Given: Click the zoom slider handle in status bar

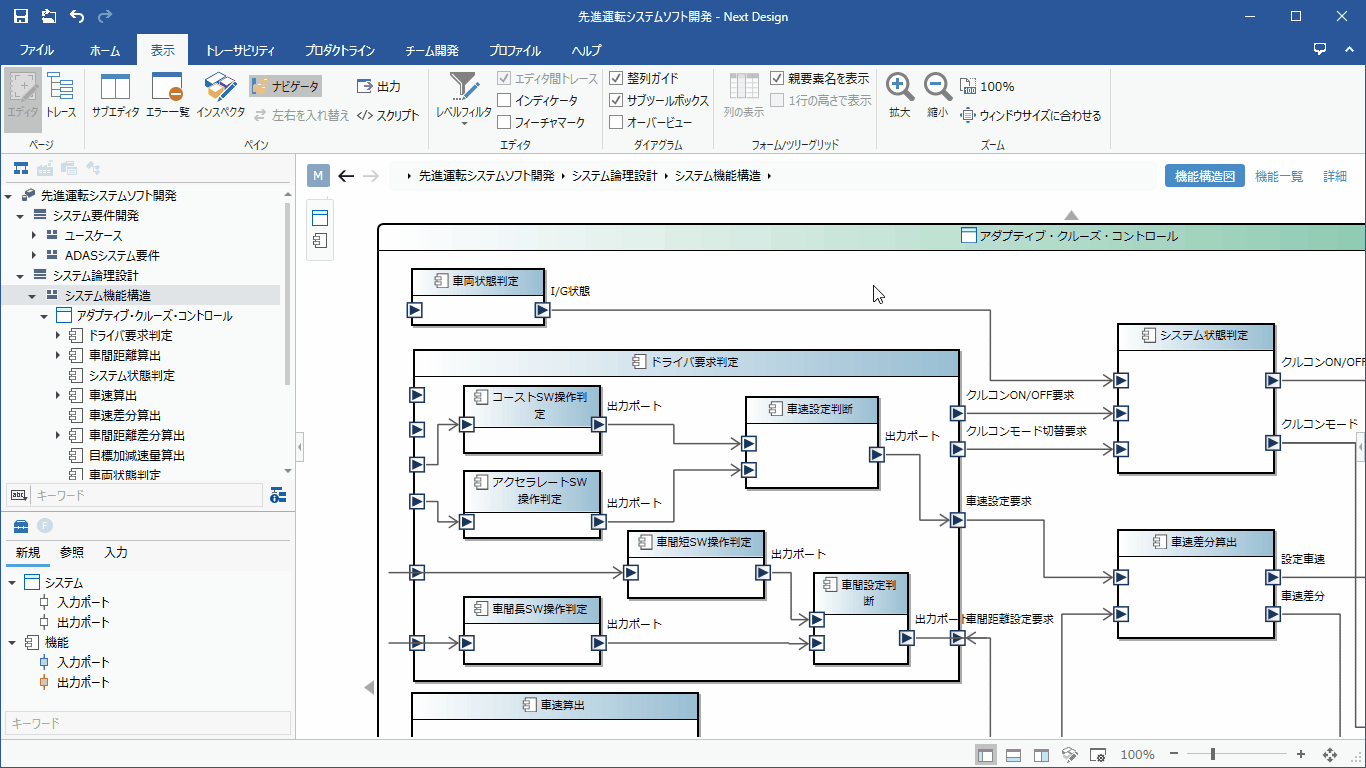Looking at the screenshot, I should point(1214,755).
